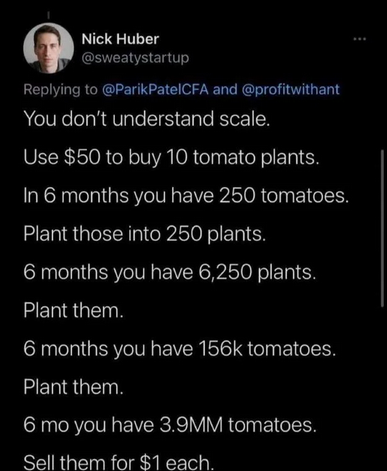
Task: Click the line 'Sell them for $1 each.'
Action: coord(118,463)
